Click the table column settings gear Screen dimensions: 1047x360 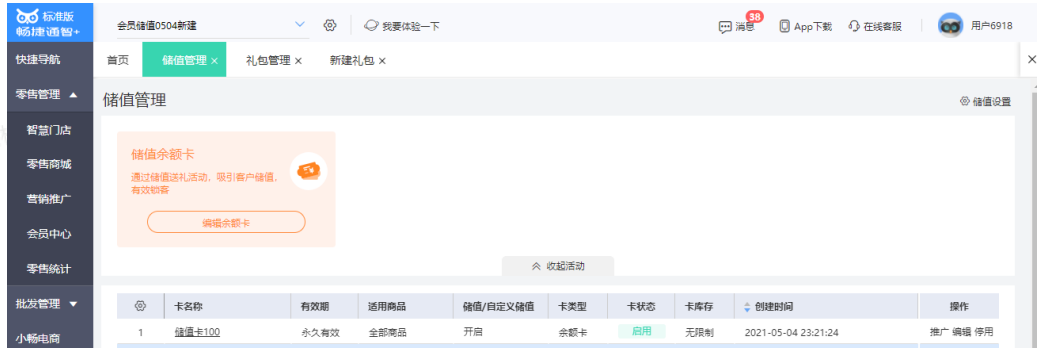[140, 306]
